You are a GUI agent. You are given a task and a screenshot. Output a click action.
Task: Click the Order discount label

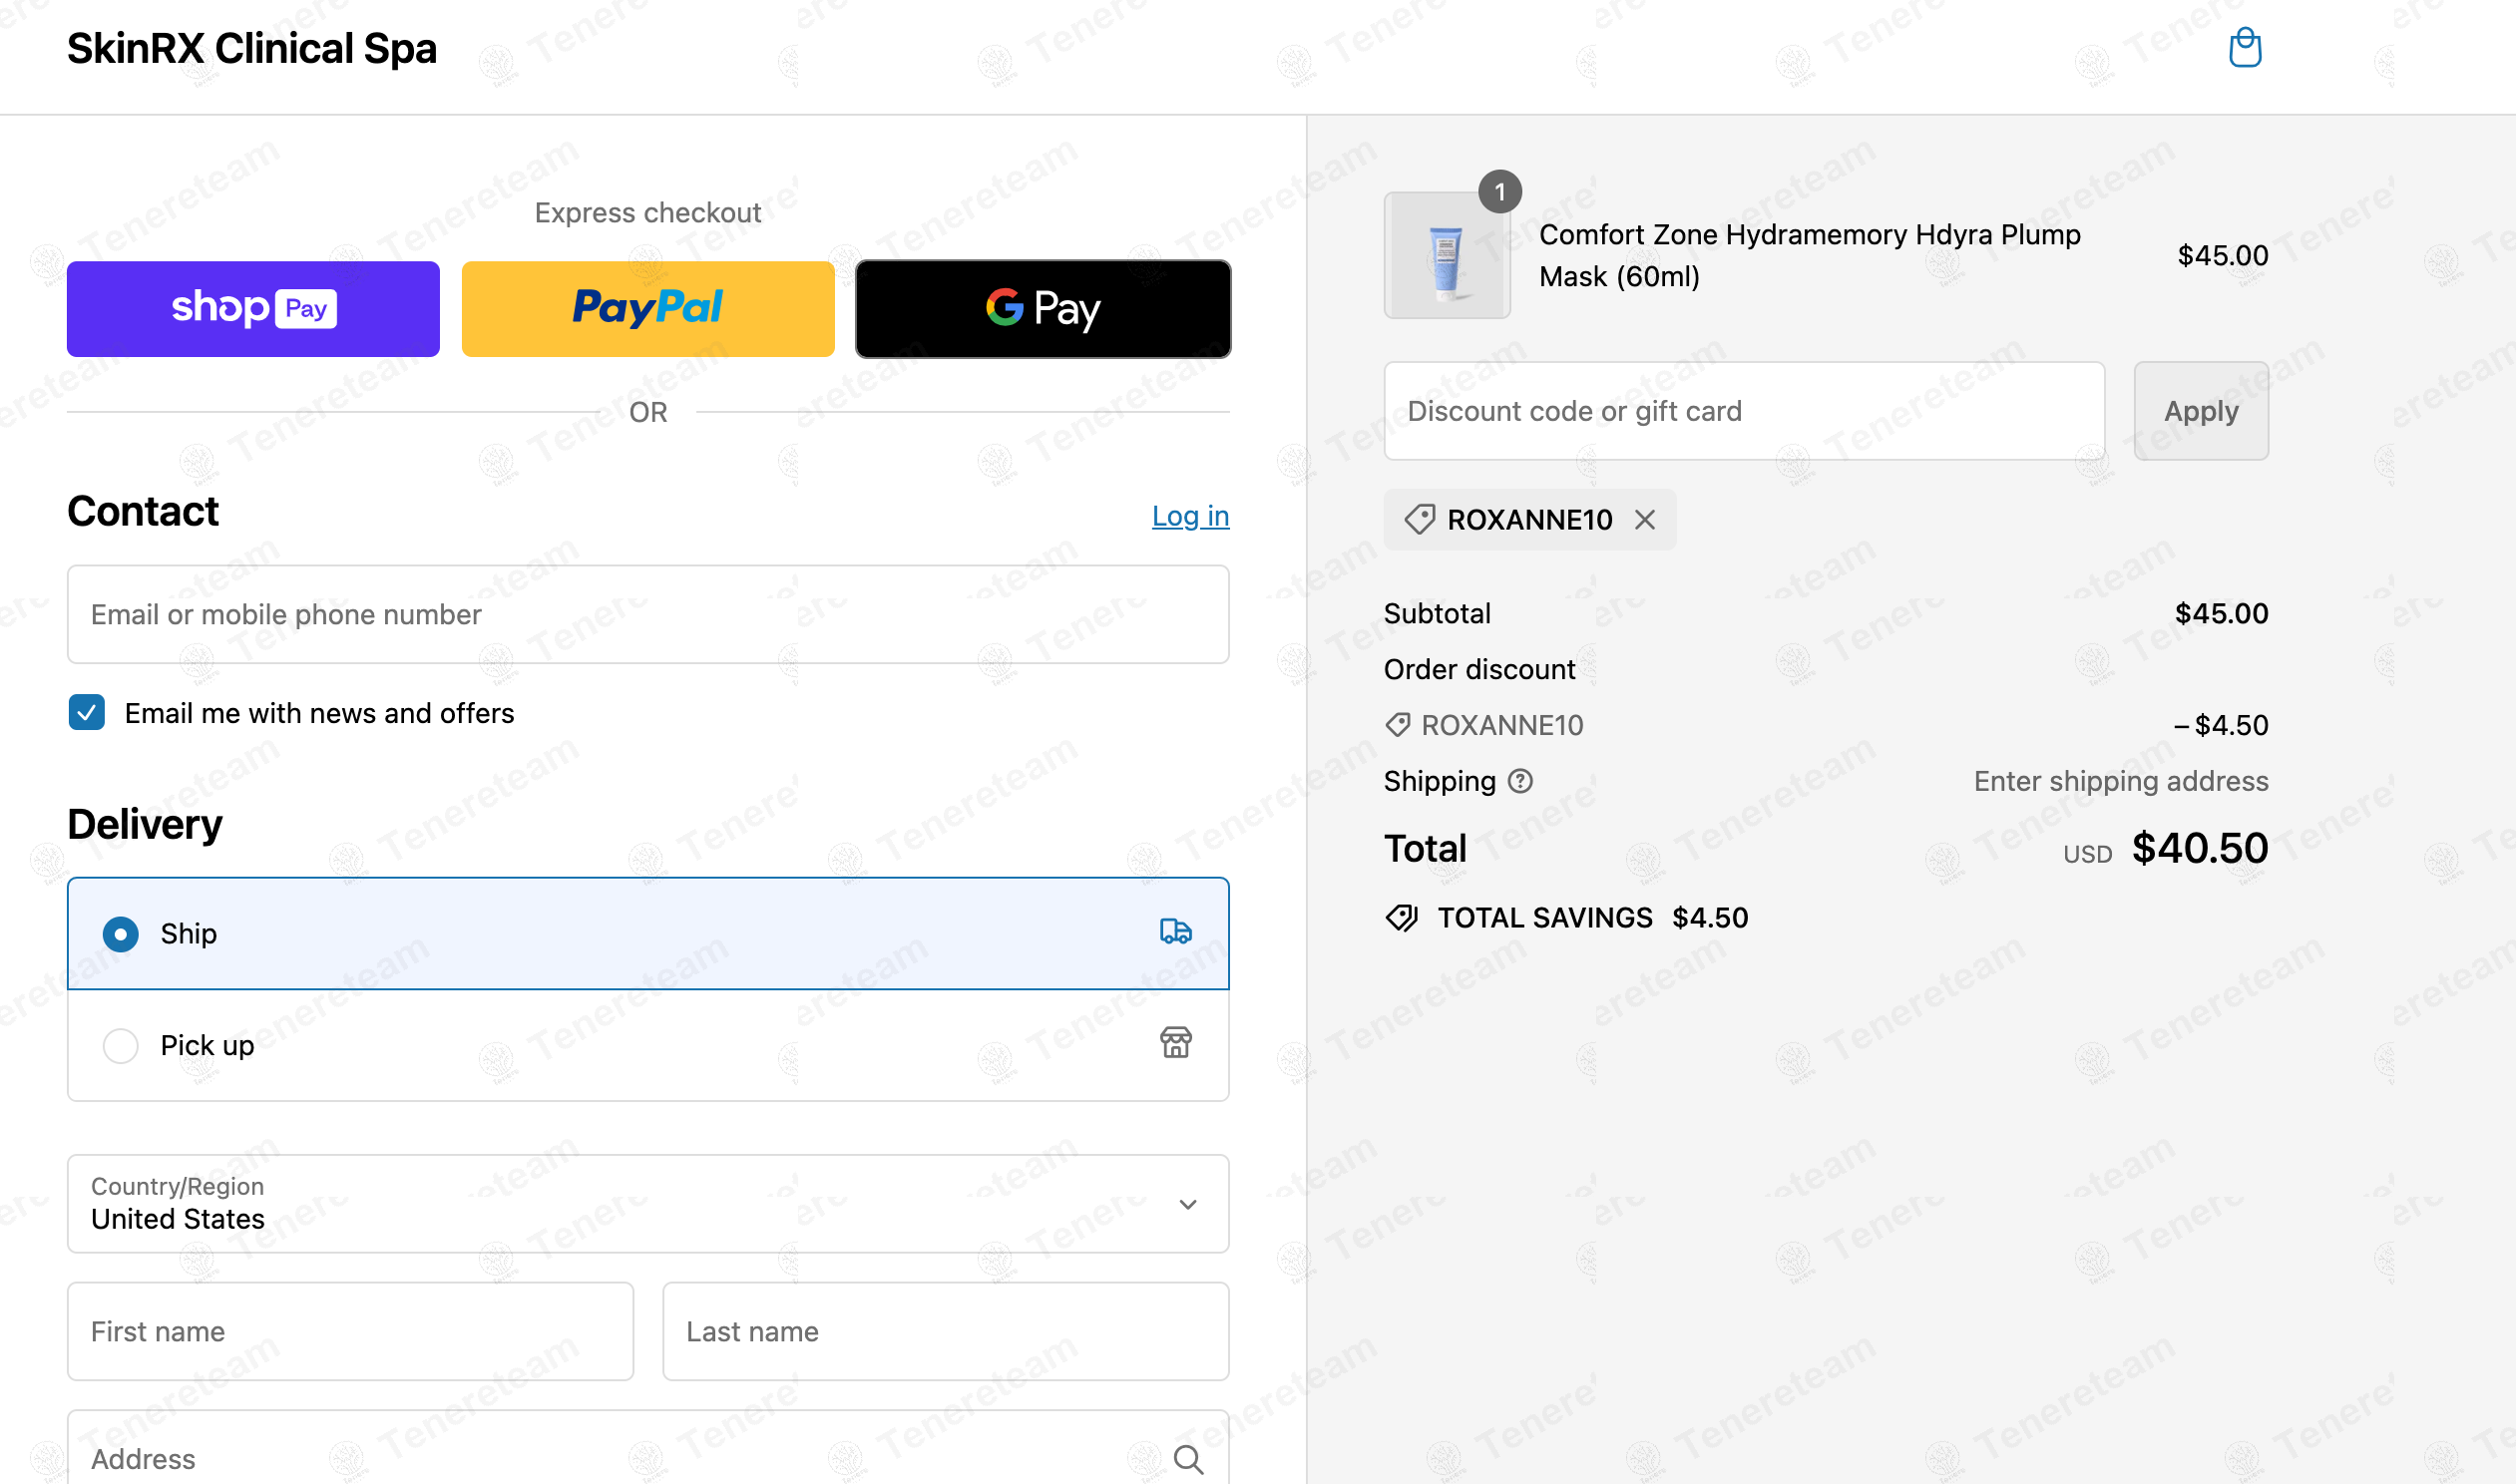(x=1479, y=669)
